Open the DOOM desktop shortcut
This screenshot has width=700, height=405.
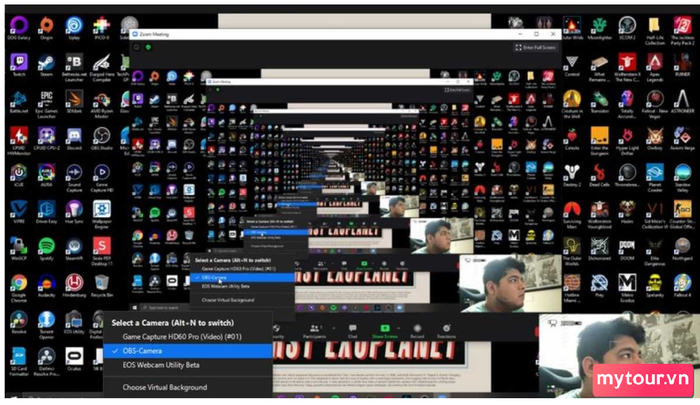(627, 249)
